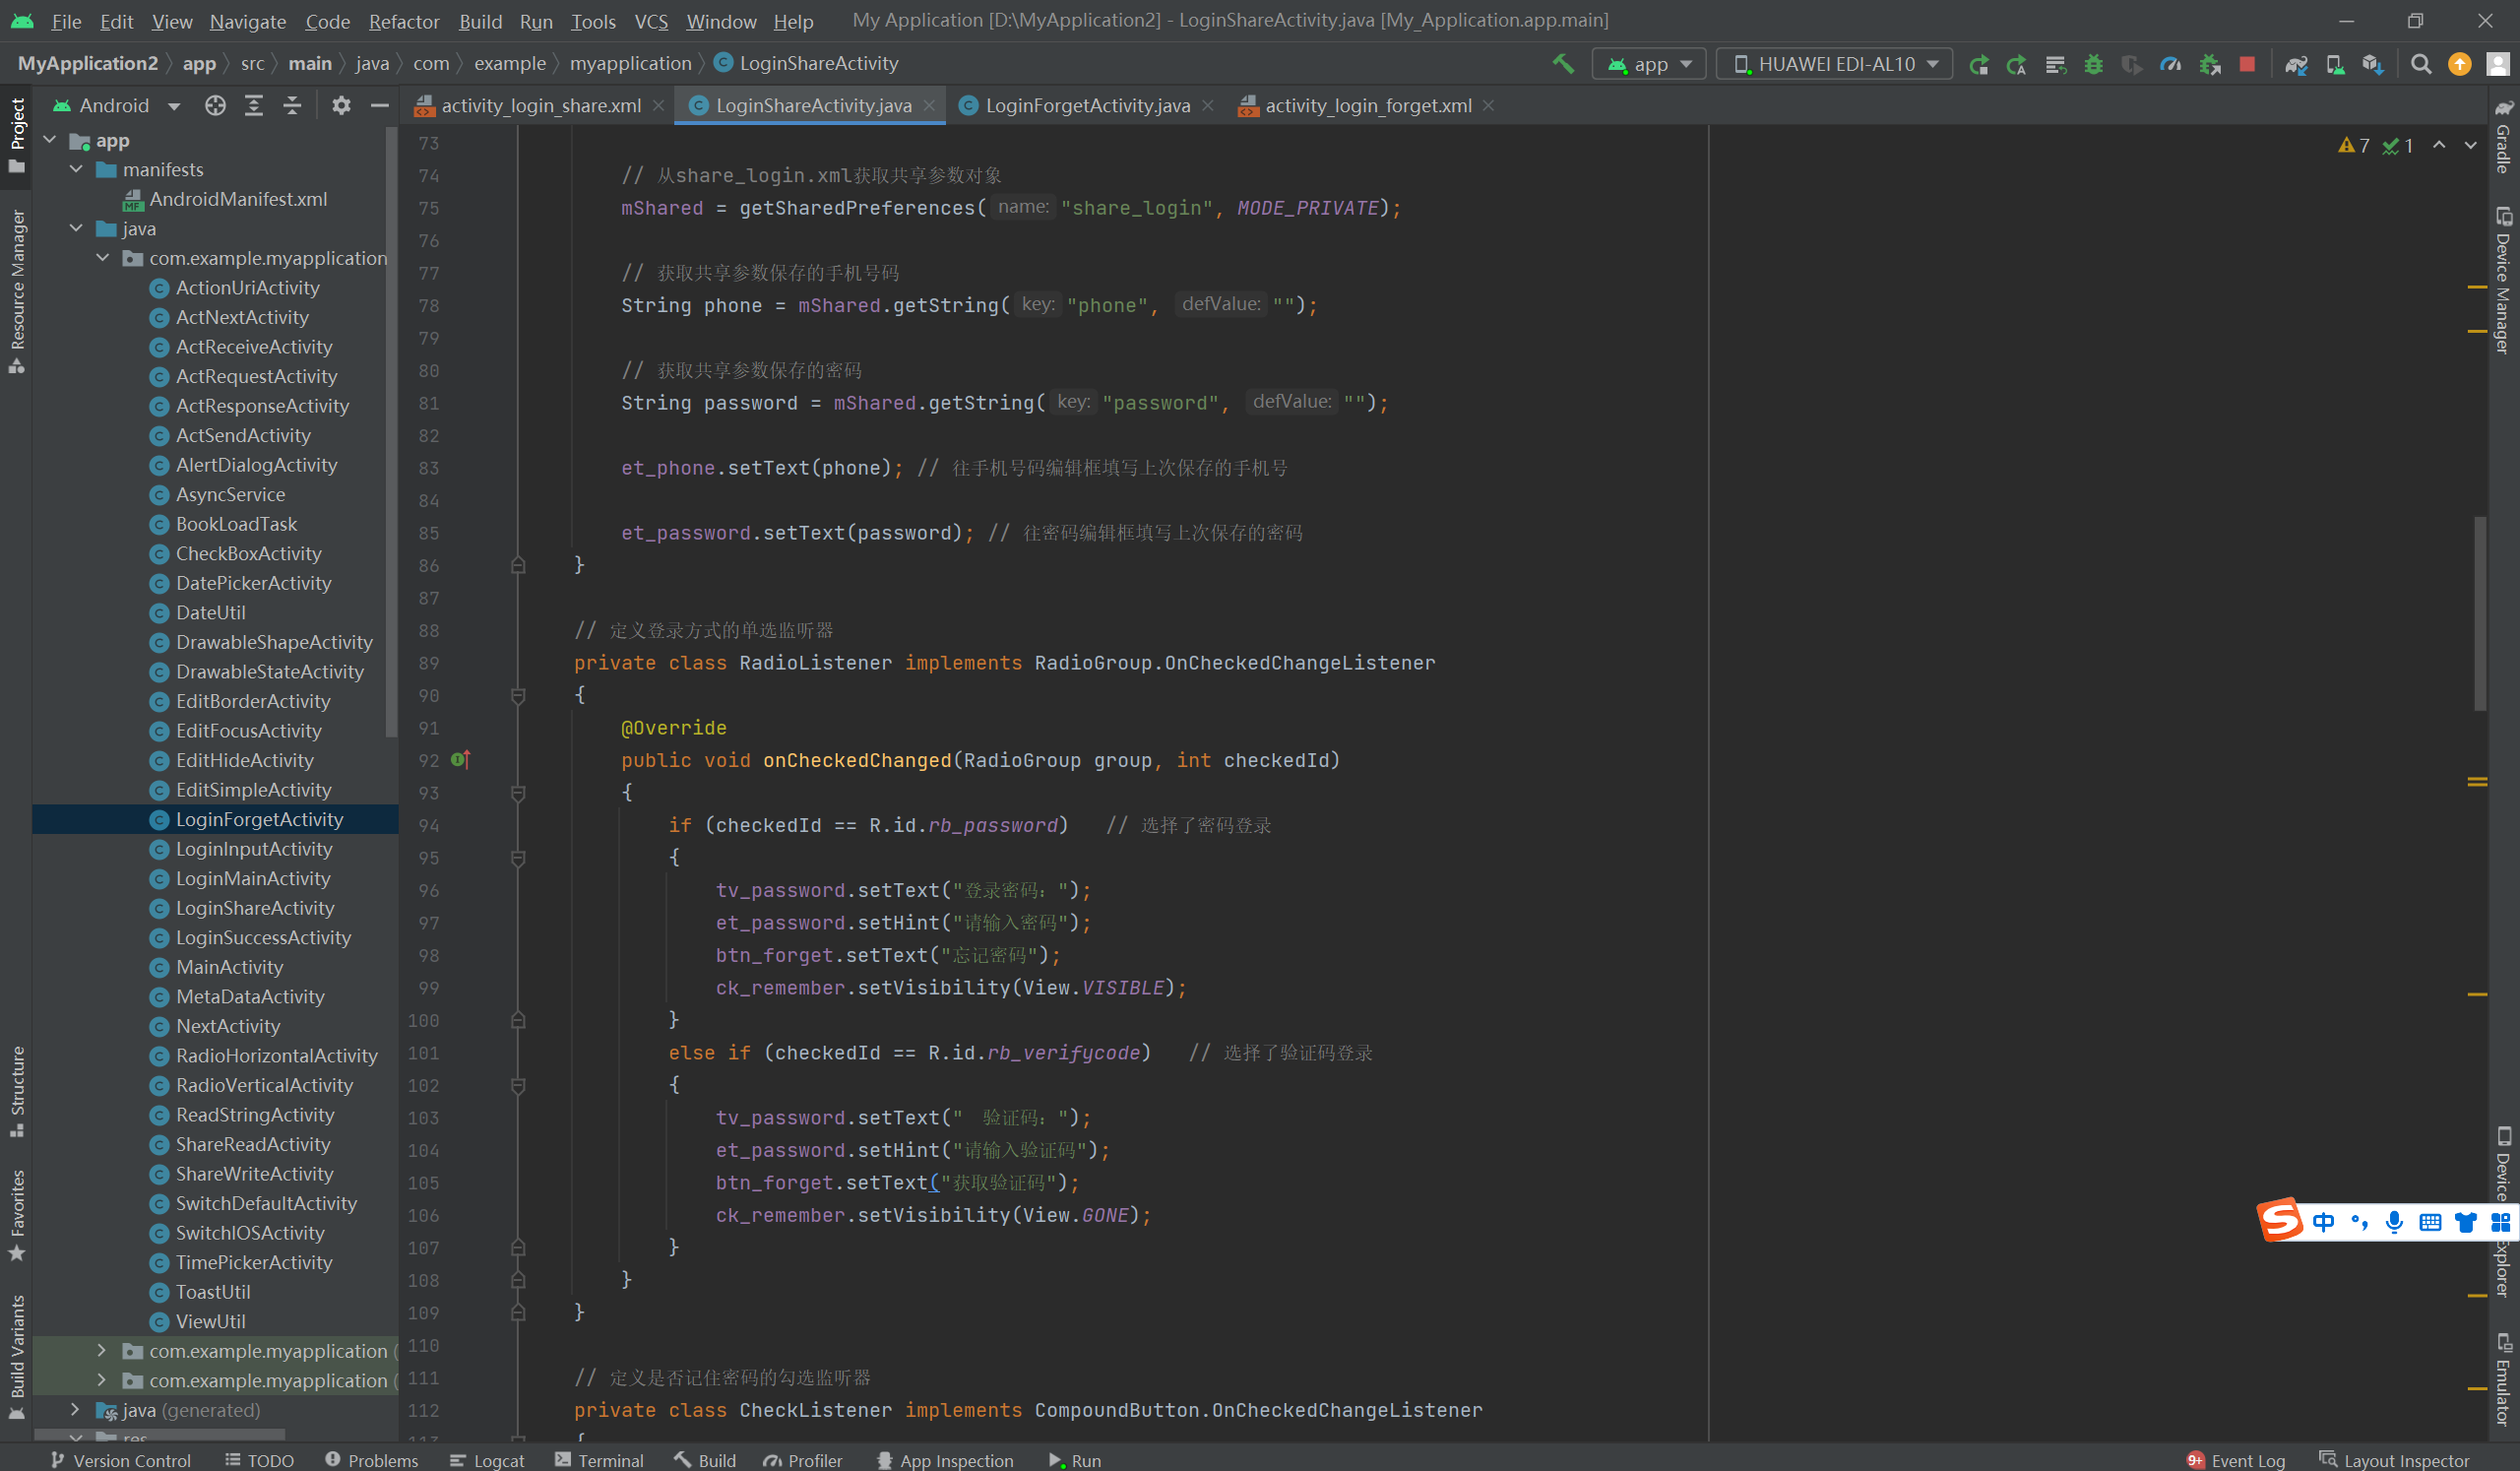Viewport: 2520px width, 1471px height.
Task: Click the Debug app bug icon
Action: 2093,64
